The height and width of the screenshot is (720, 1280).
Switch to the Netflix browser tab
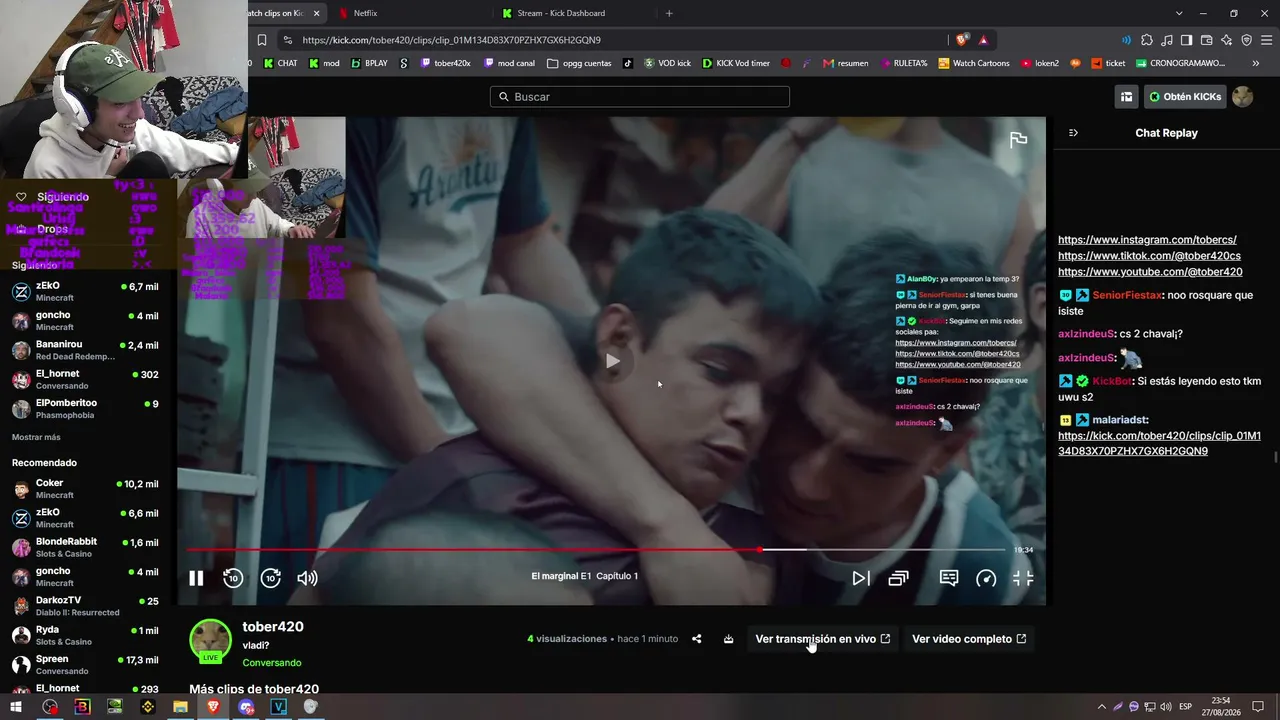(410, 13)
